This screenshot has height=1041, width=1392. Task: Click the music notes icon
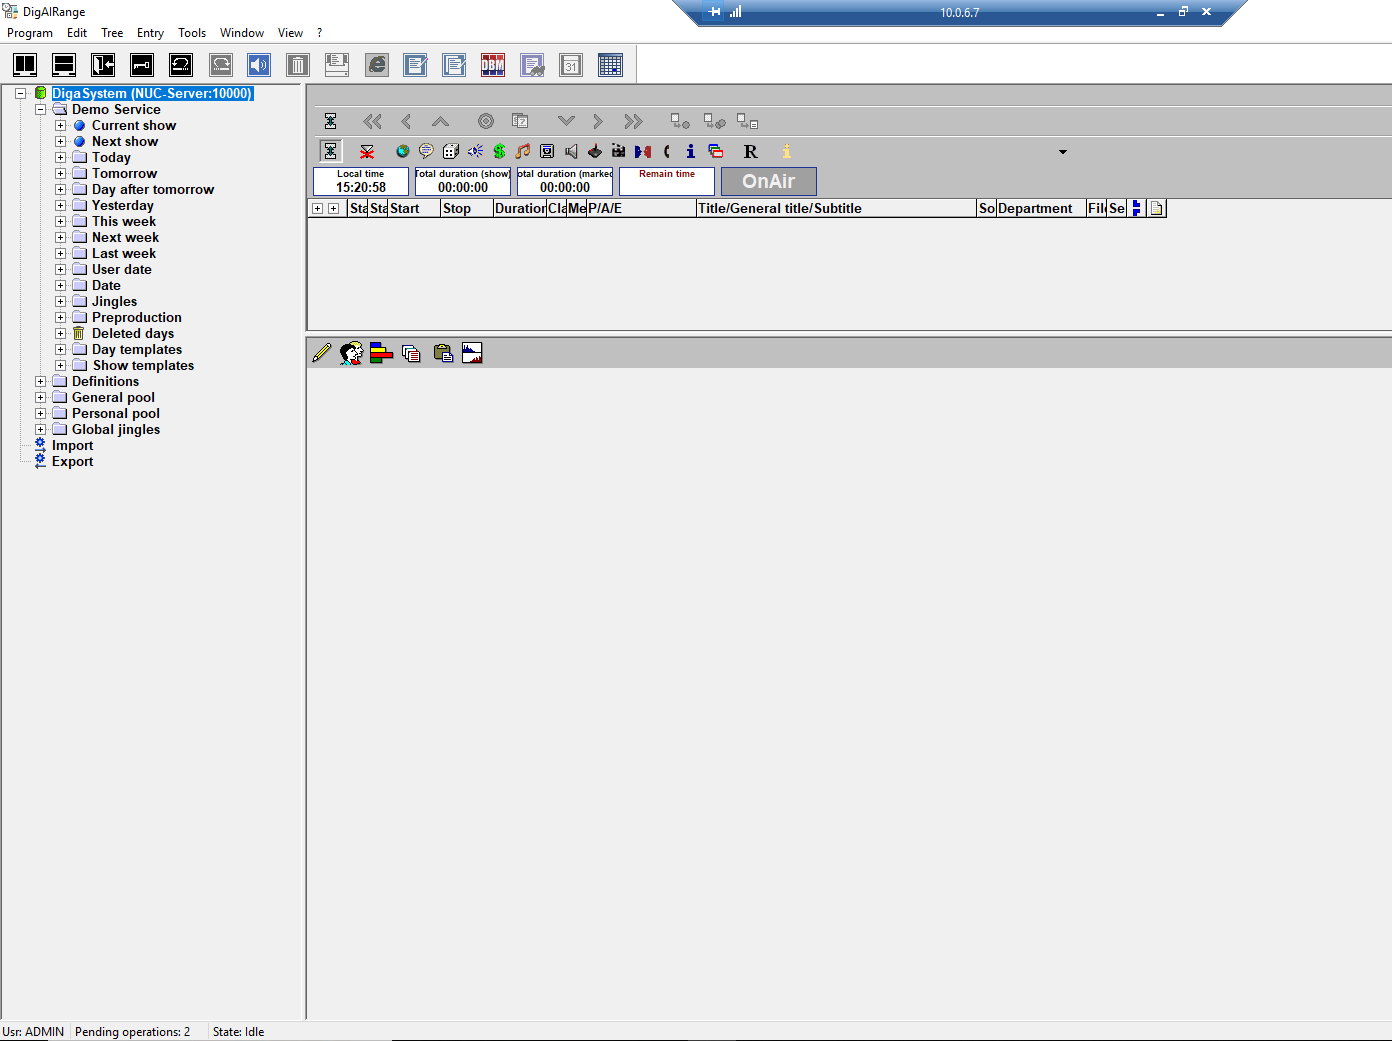(x=523, y=151)
